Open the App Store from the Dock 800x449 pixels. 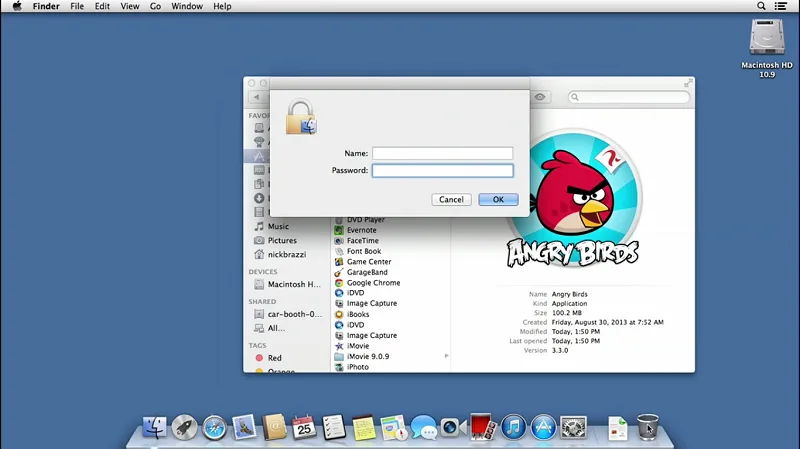pos(543,428)
